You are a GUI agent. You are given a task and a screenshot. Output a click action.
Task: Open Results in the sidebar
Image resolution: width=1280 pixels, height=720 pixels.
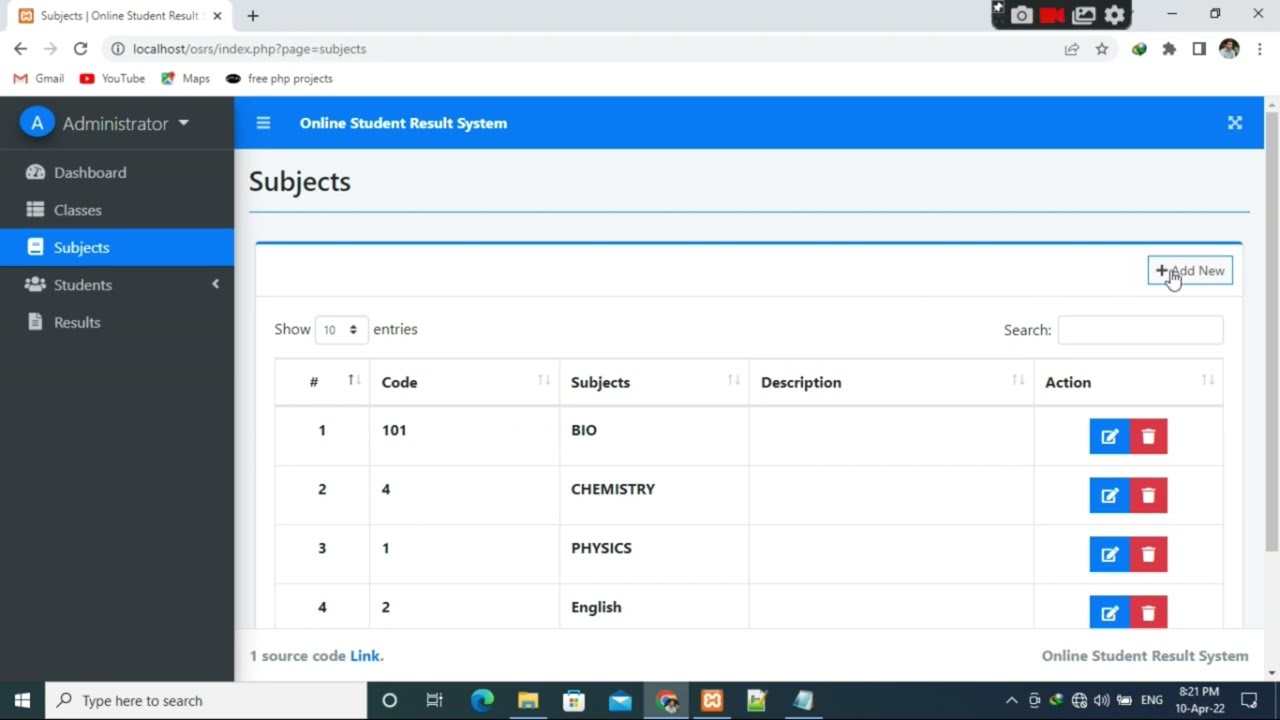point(117,322)
